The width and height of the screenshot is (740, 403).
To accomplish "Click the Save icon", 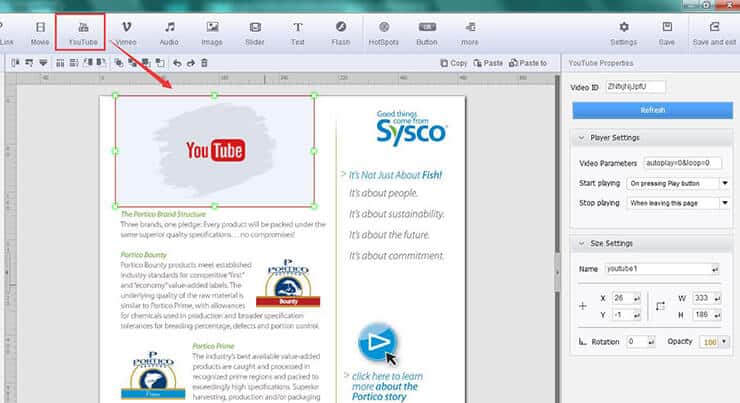I will click(666, 33).
